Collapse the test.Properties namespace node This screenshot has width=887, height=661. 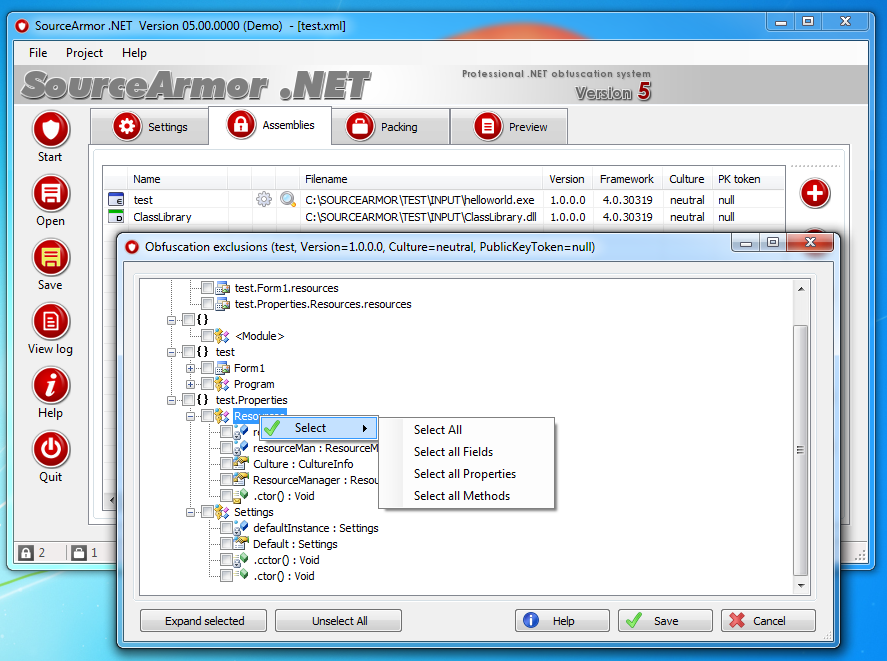171,400
